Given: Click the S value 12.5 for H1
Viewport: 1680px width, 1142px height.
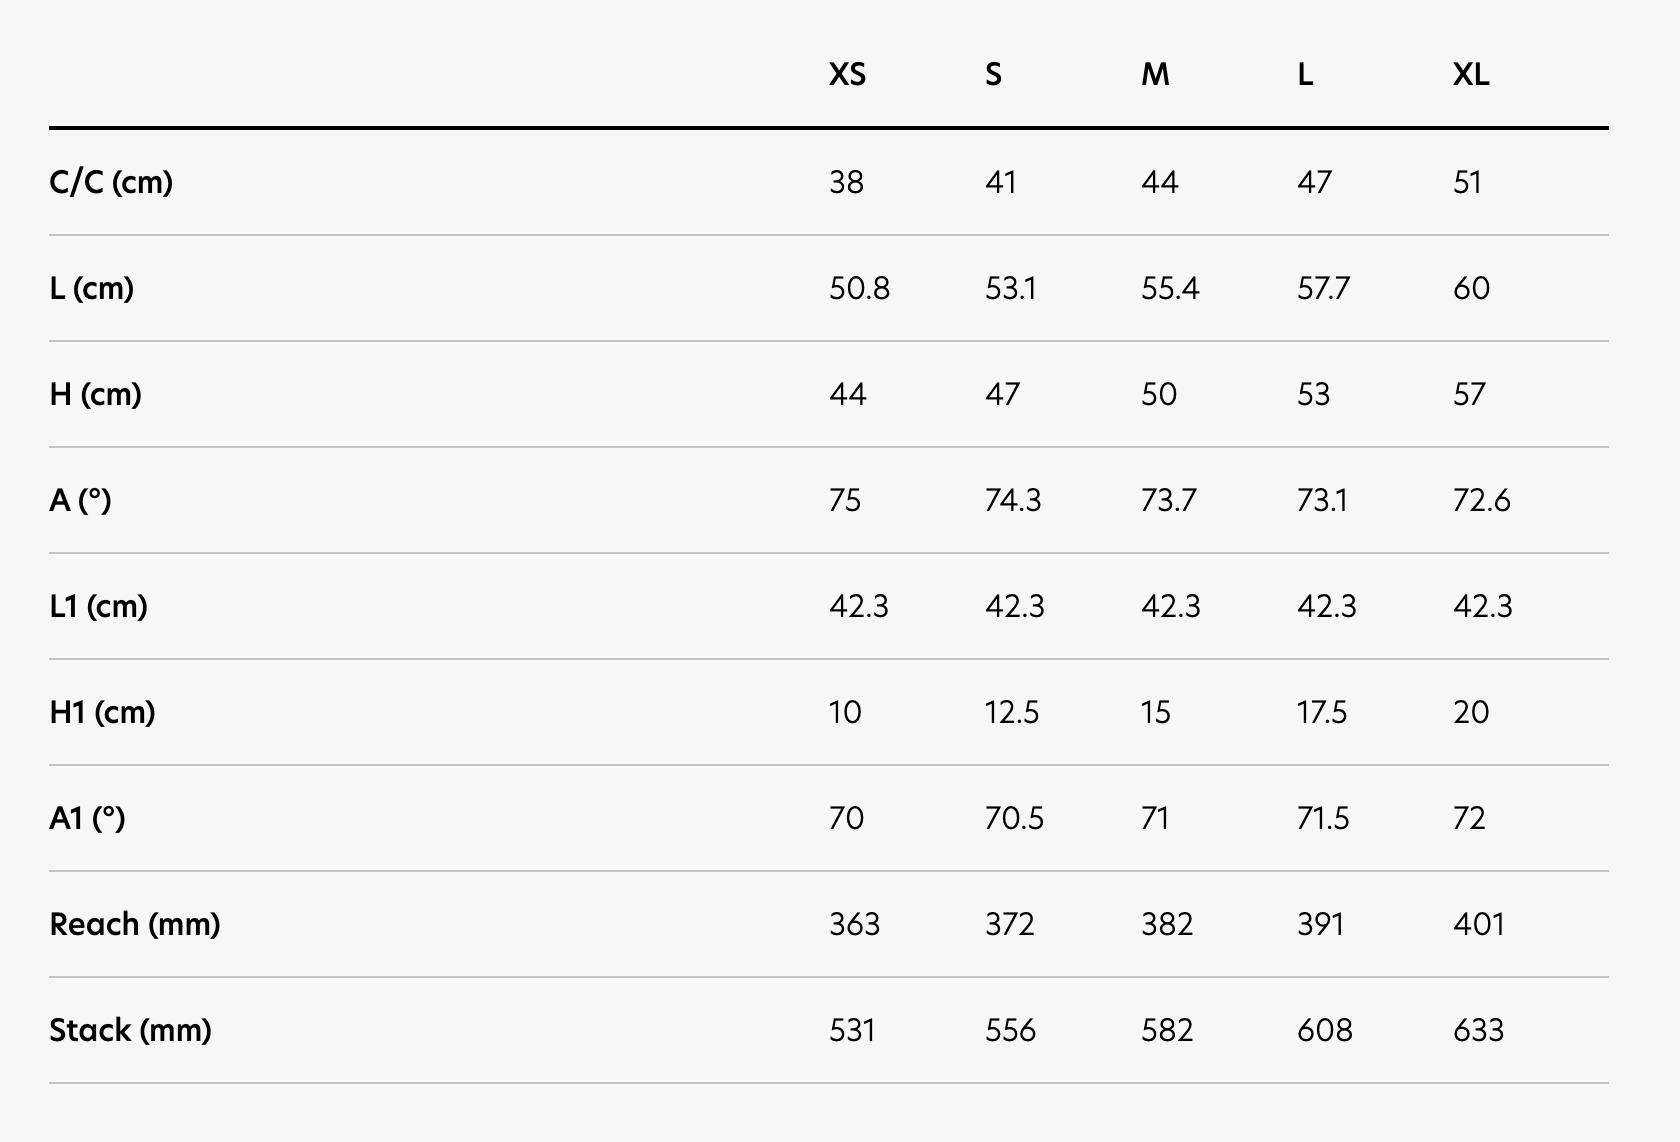Looking at the screenshot, I should [1012, 712].
